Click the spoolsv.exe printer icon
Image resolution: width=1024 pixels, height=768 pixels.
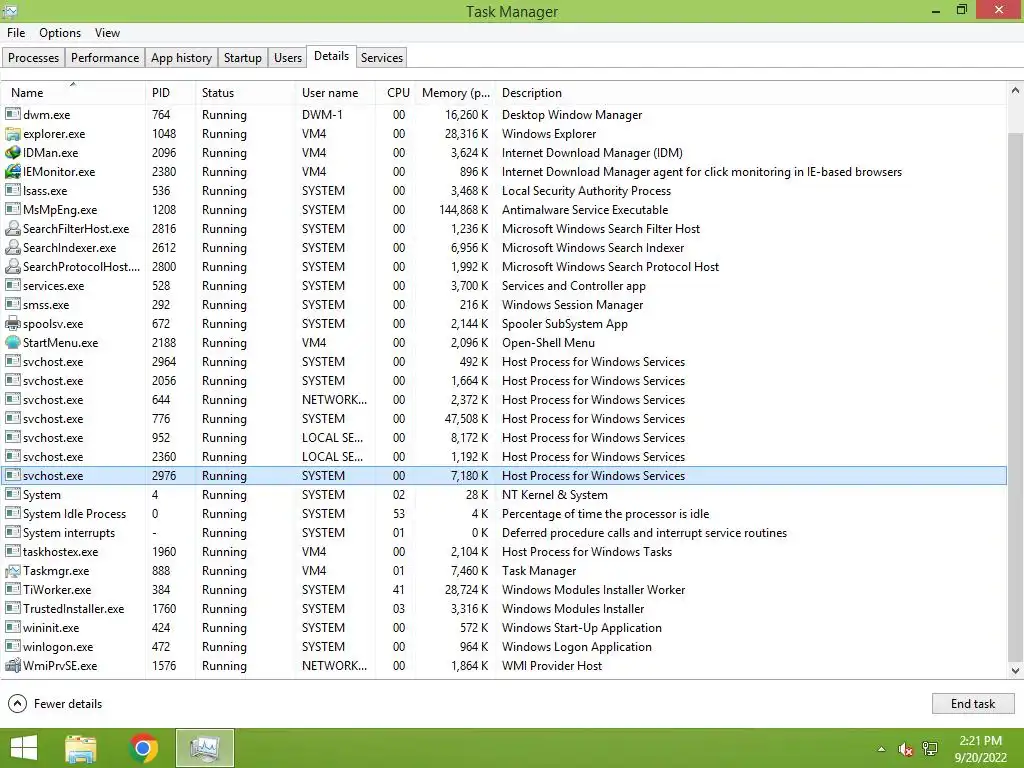click(x=12, y=323)
